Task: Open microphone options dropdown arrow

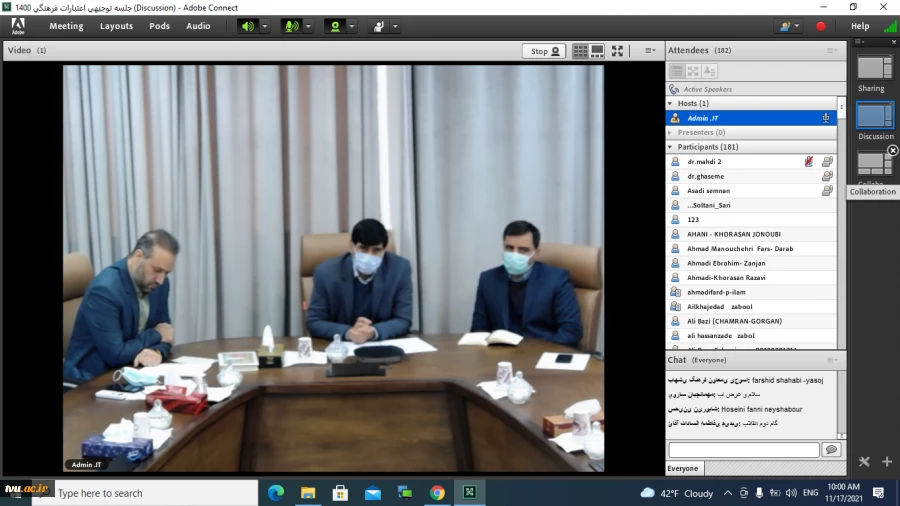Action: tap(308, 26)
